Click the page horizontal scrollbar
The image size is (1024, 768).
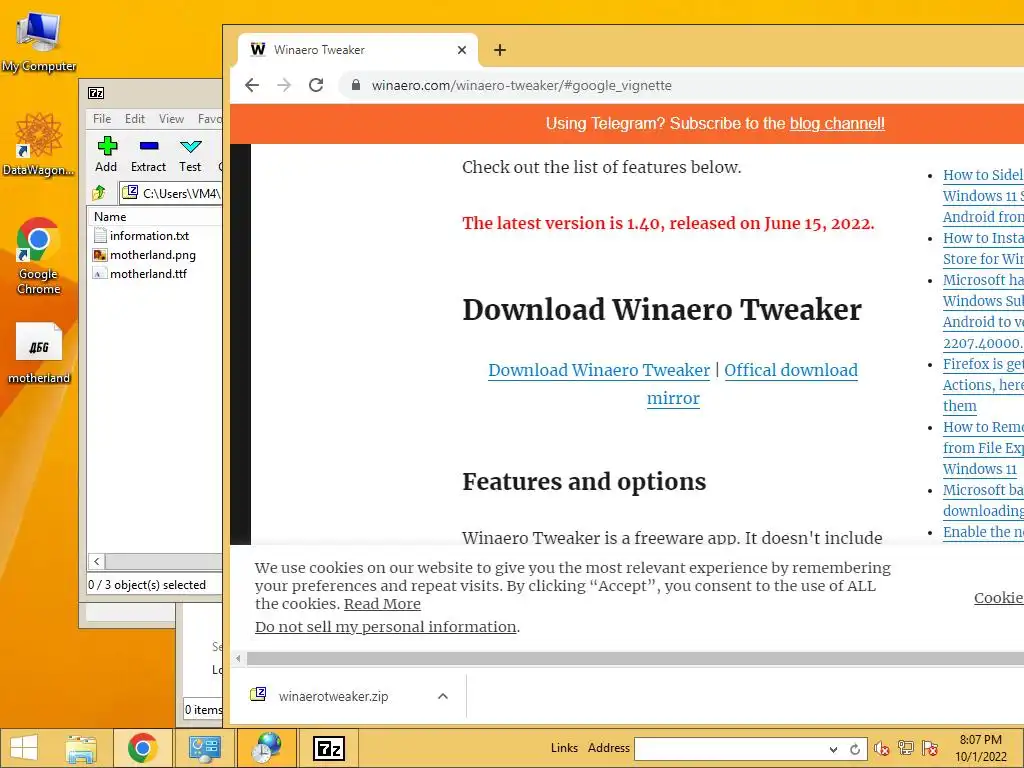635,658
